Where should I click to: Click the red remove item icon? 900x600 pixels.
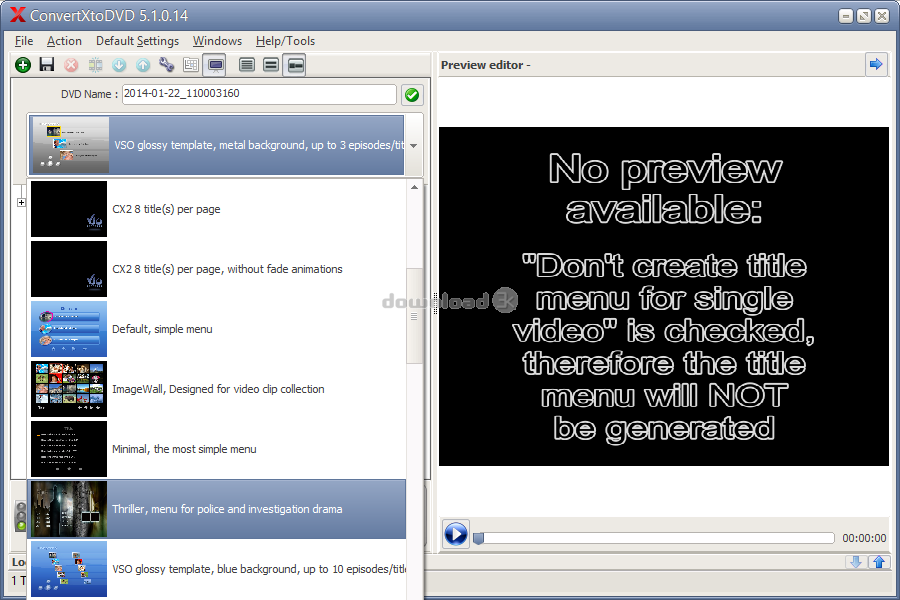[71, 65]
